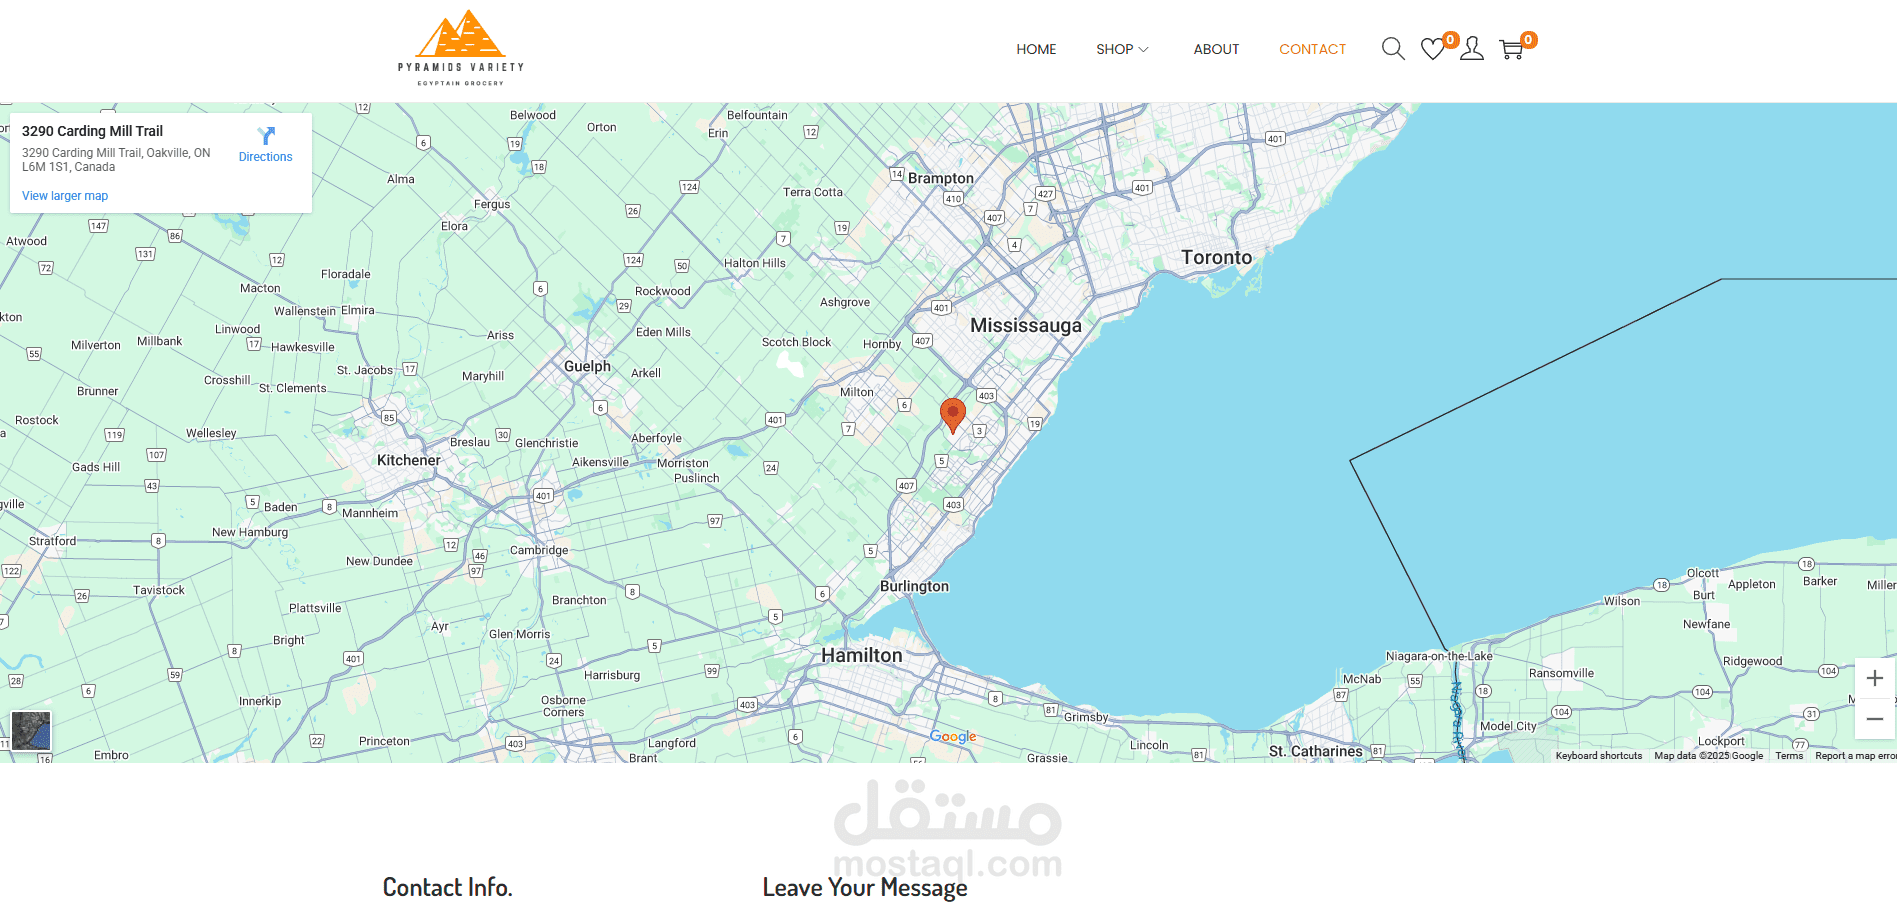Viewport: 1897px width, 902px height.
Task: Click the Milton label on the map
Action: 856,392
